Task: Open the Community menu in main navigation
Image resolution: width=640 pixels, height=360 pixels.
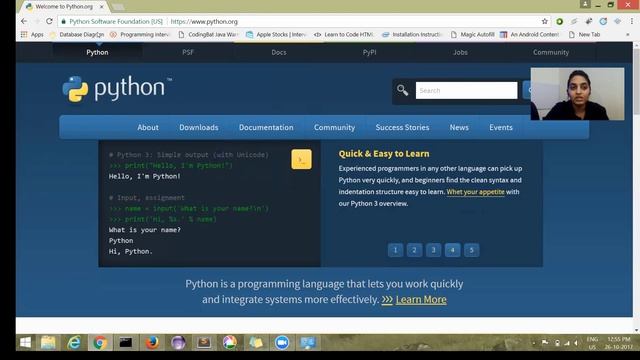Action: [334, 127]
